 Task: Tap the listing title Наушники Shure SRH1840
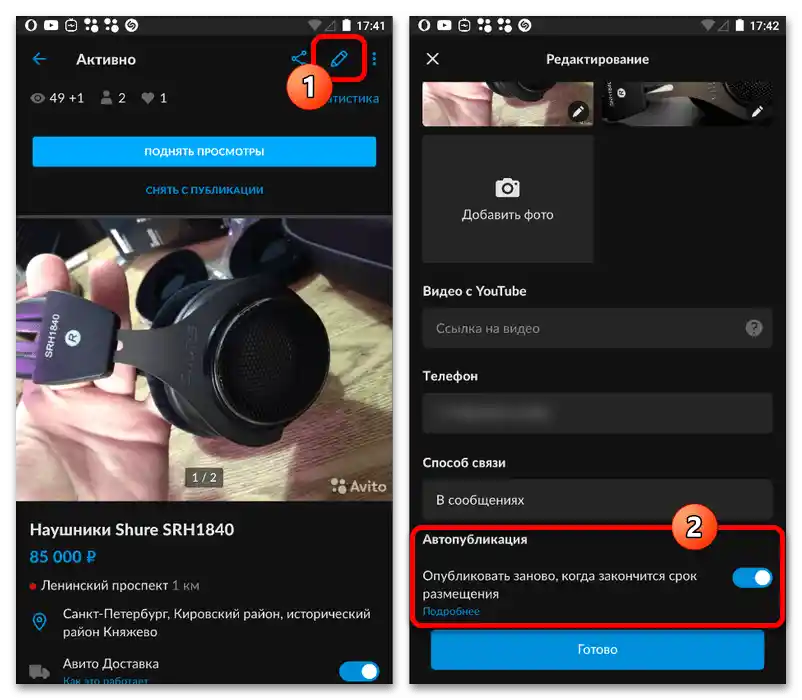tap(132, 529)
